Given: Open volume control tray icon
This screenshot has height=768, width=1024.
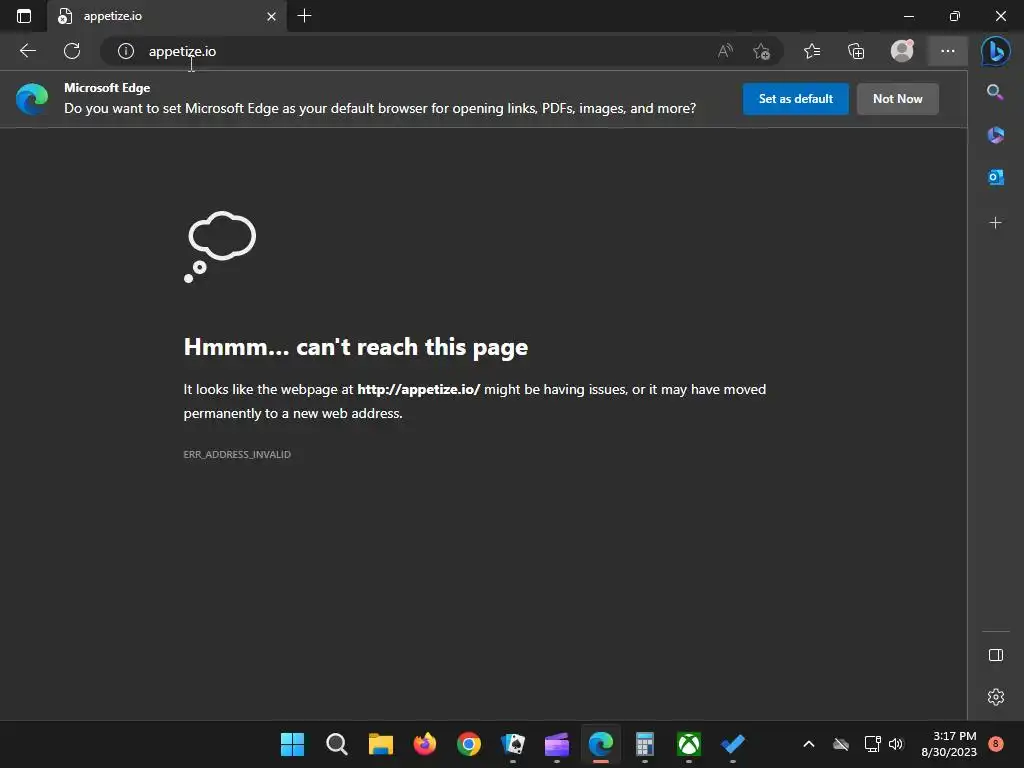Looking at the screenshot, I should click(896, 744).
